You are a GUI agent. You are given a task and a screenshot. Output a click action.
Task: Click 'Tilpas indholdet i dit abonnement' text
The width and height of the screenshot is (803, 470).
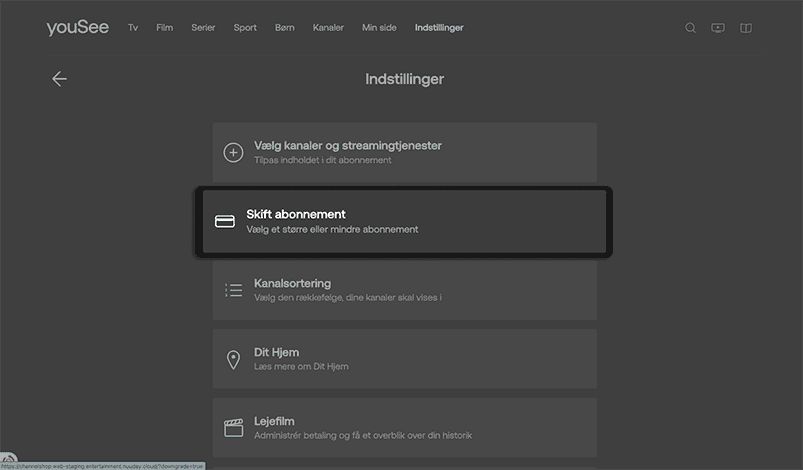coord(323,160)
